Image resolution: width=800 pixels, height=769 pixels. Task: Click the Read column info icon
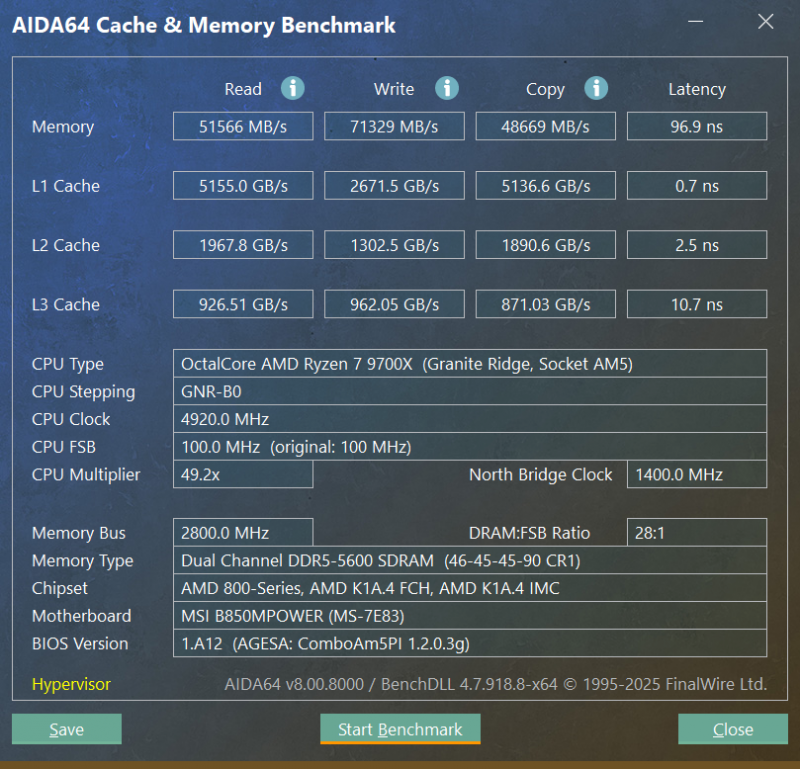pyautogui.click(x=293, y=88)
